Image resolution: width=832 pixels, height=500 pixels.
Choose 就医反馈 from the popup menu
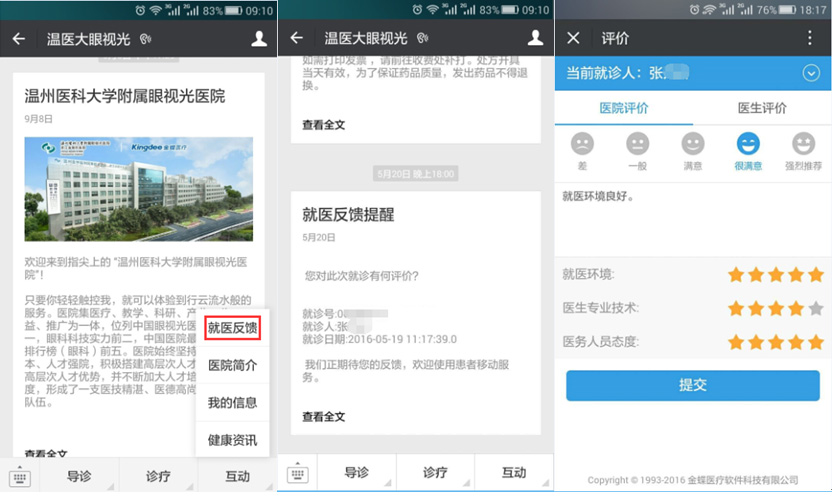point(232,327)
